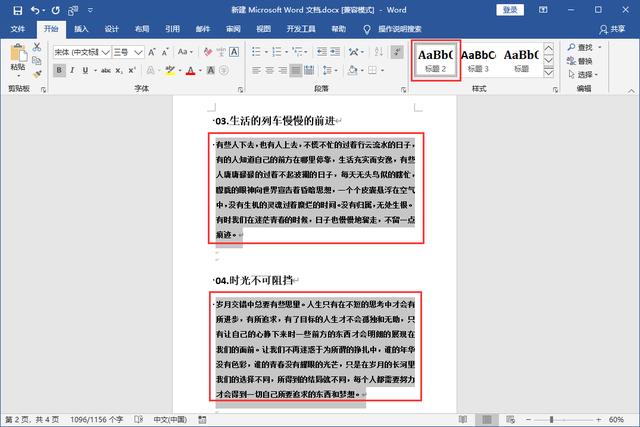Open the 文件 menu tab
The height and width of the screenshot is (427, 640).
[x=18, y=29]
